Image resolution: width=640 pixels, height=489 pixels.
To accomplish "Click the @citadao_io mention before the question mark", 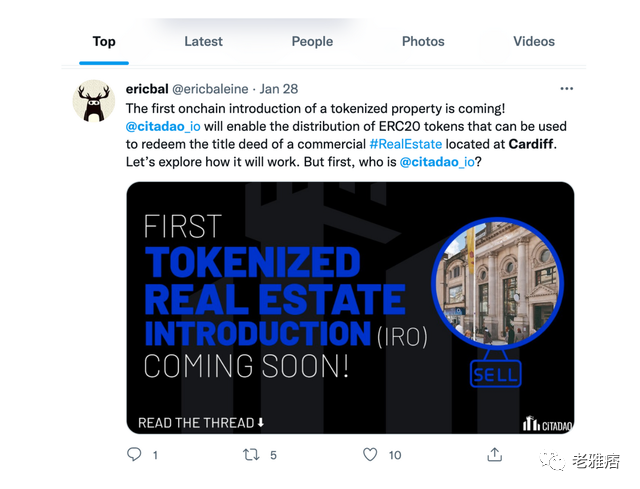I will (x=437, y=162).
